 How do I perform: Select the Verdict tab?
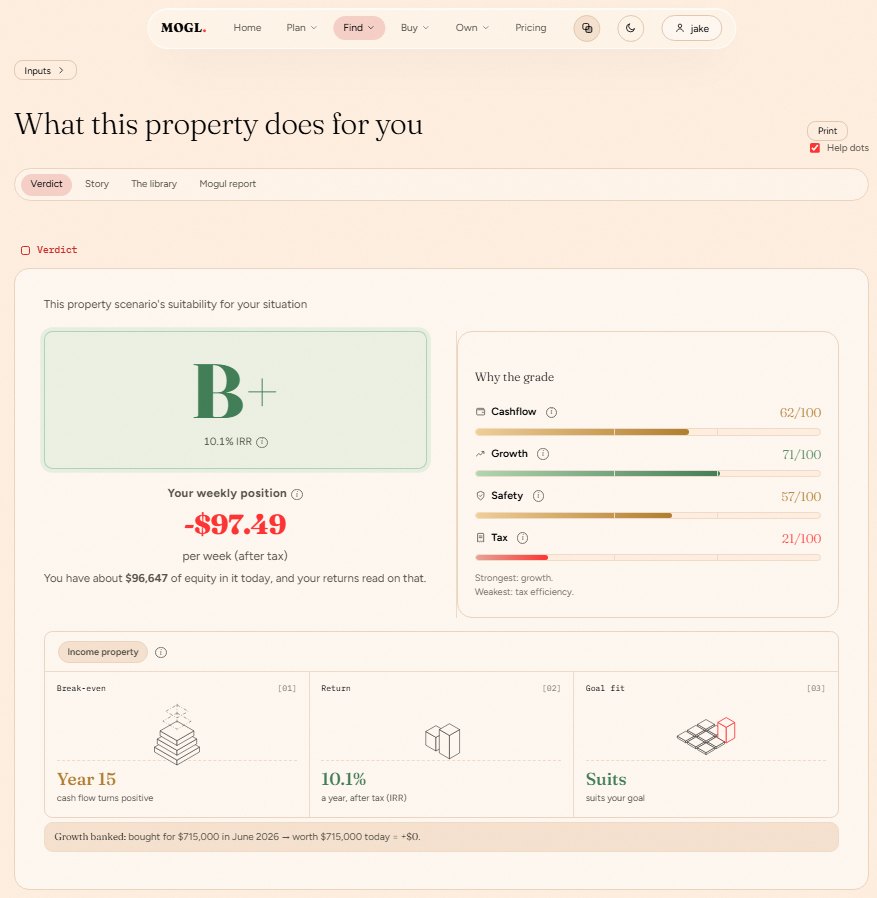coord(46,184)
